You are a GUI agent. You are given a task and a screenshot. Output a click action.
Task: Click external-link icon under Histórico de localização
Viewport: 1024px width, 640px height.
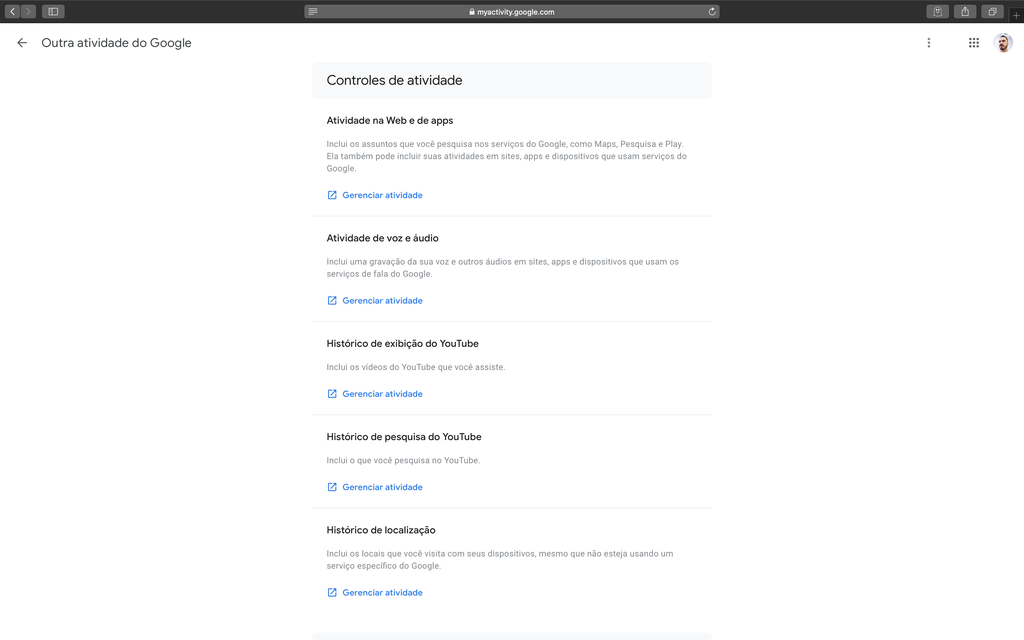click(x=332, y=592)
